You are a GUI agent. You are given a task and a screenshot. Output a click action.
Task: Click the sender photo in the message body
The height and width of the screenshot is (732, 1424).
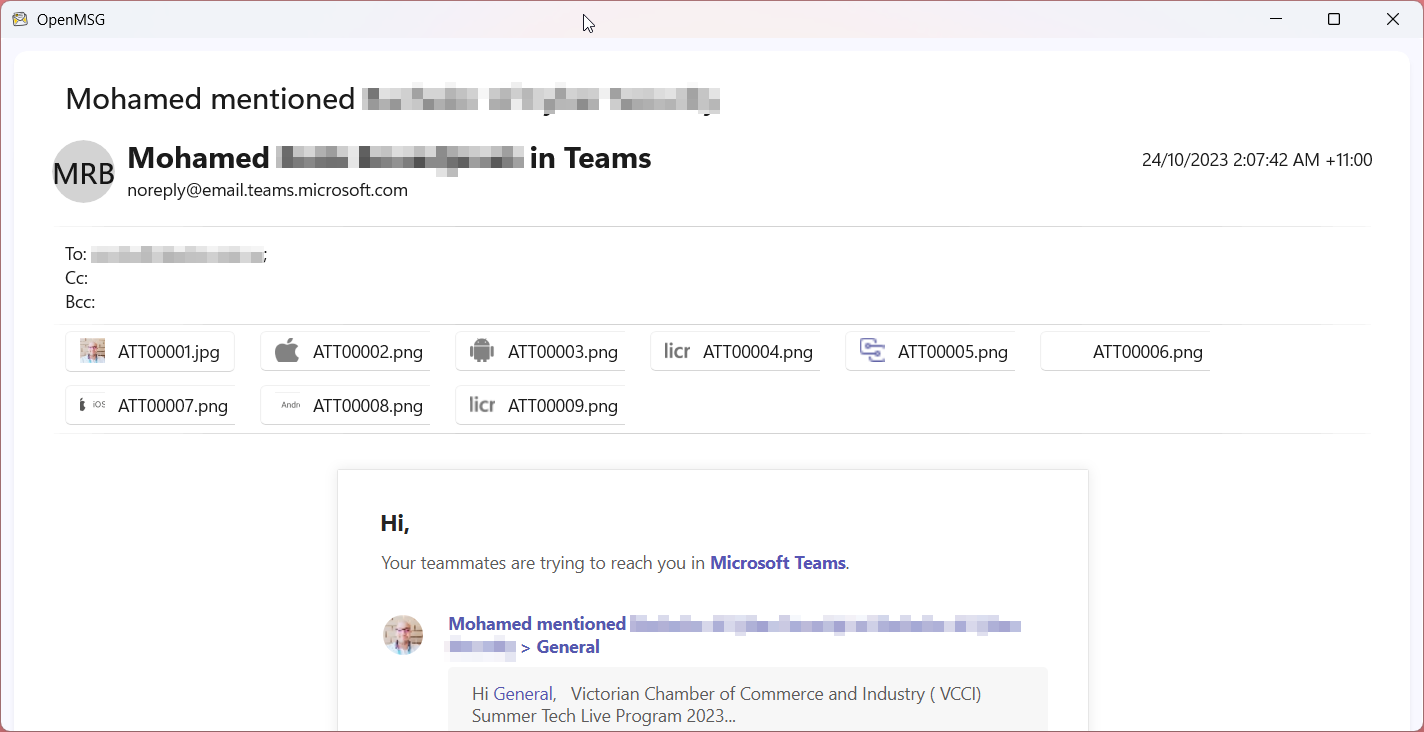(403, 635)
